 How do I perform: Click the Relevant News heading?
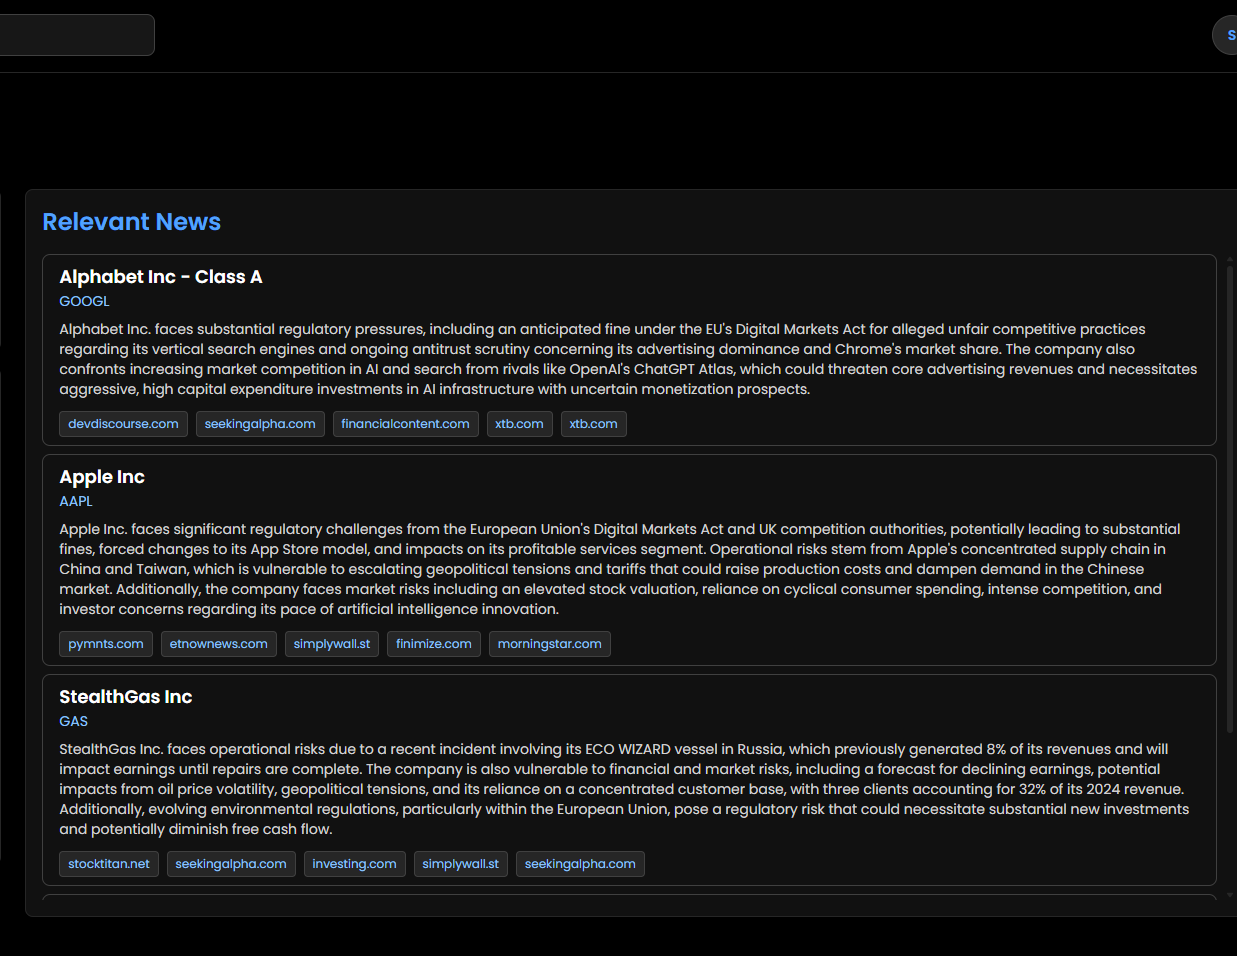[x=132, y=222]
